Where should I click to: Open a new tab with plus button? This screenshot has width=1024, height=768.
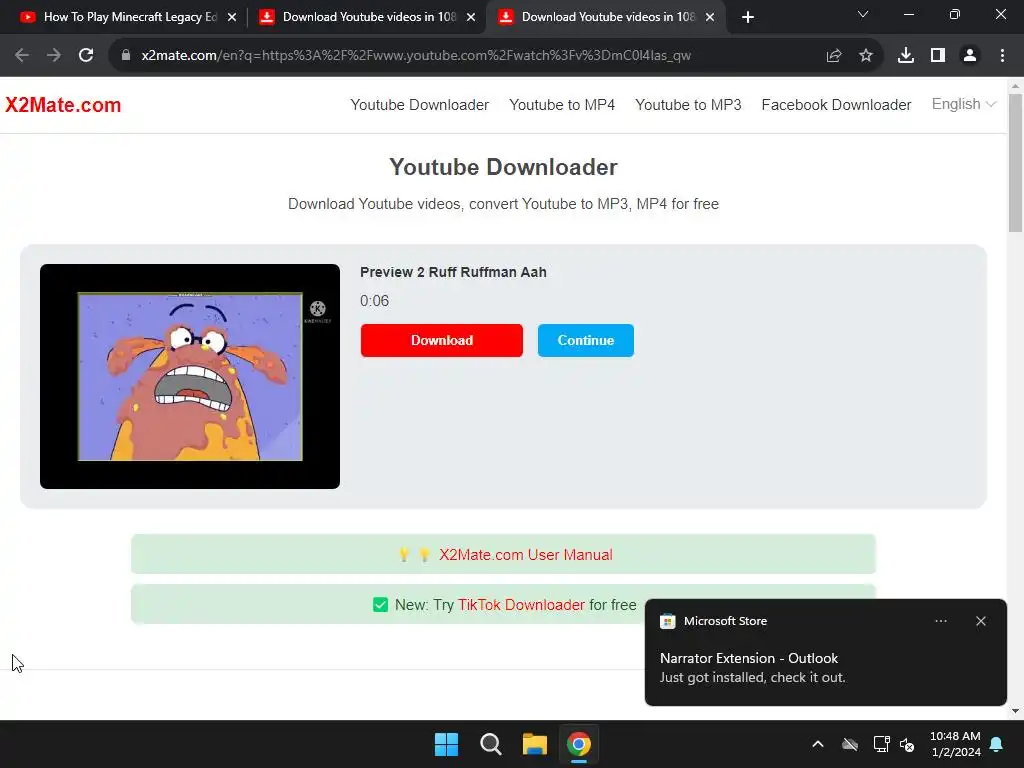748,17
